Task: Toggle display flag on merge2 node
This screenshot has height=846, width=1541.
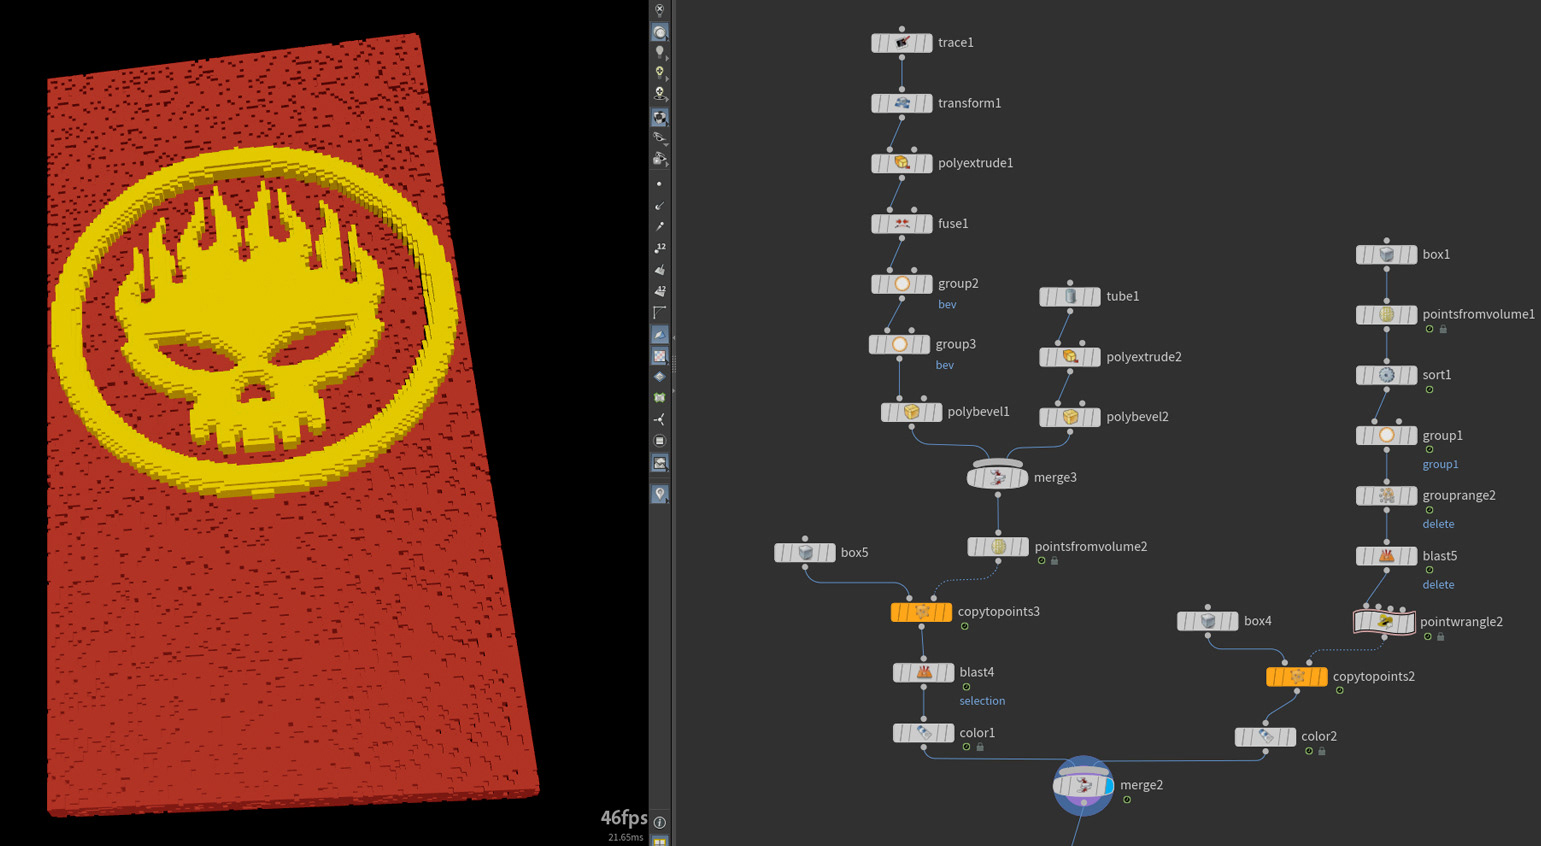Action: click(x=1107, y=786)
